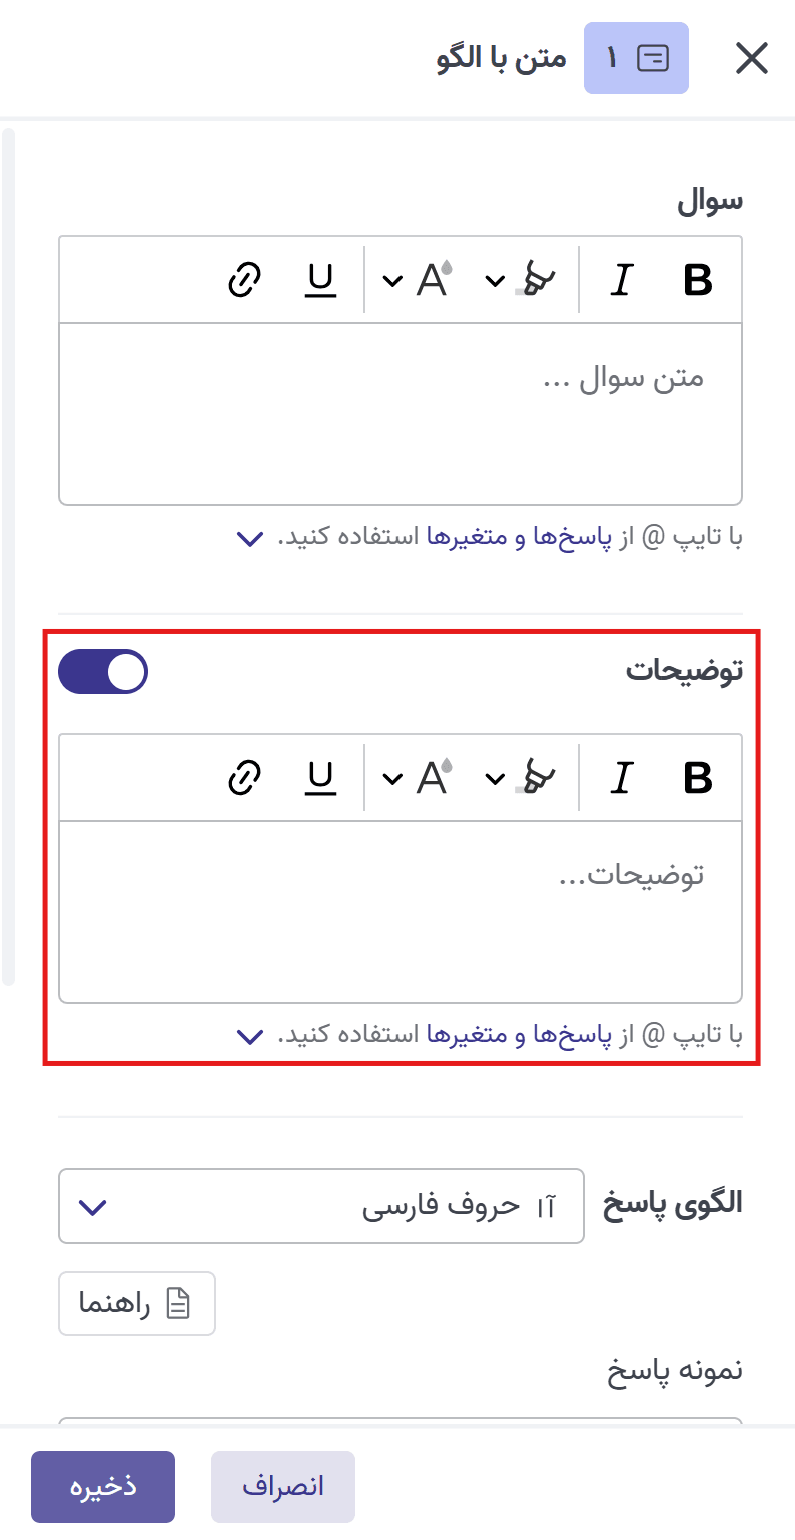Image resolution: width=795 pixels, height=1540 pixels.
Task: Insert a link using the سوال toolbar link icon
Action: click(243, 280)
